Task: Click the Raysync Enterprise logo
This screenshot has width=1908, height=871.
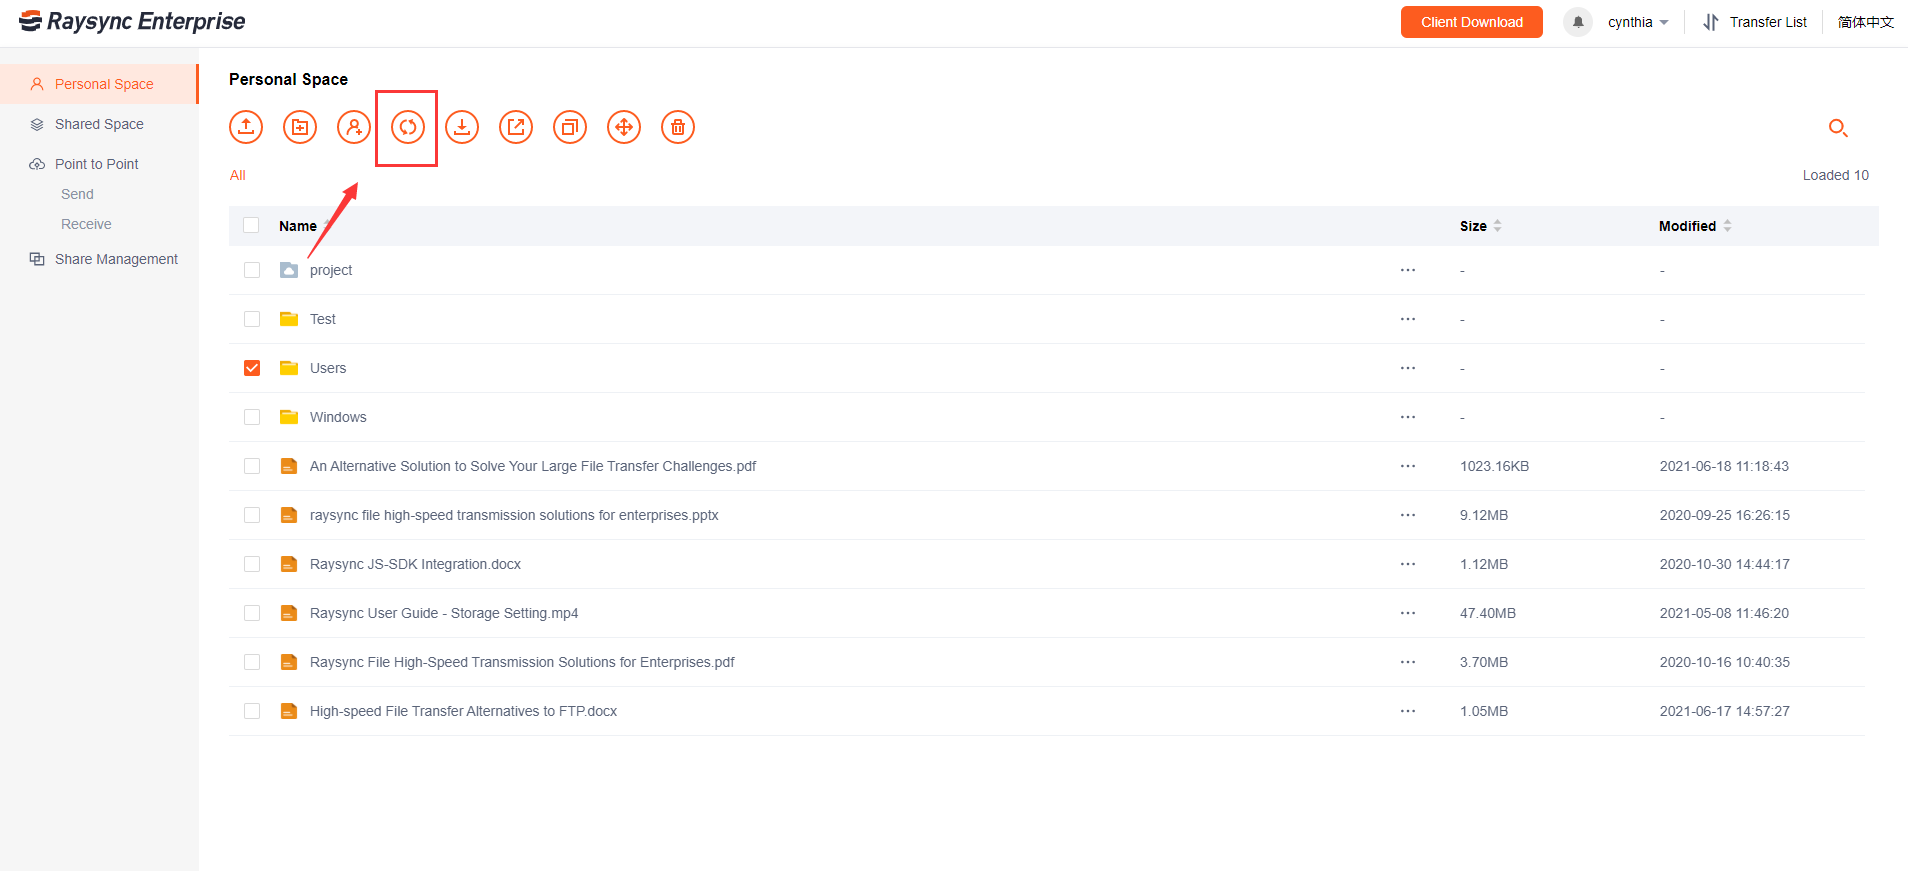Action: click(132, 21)
